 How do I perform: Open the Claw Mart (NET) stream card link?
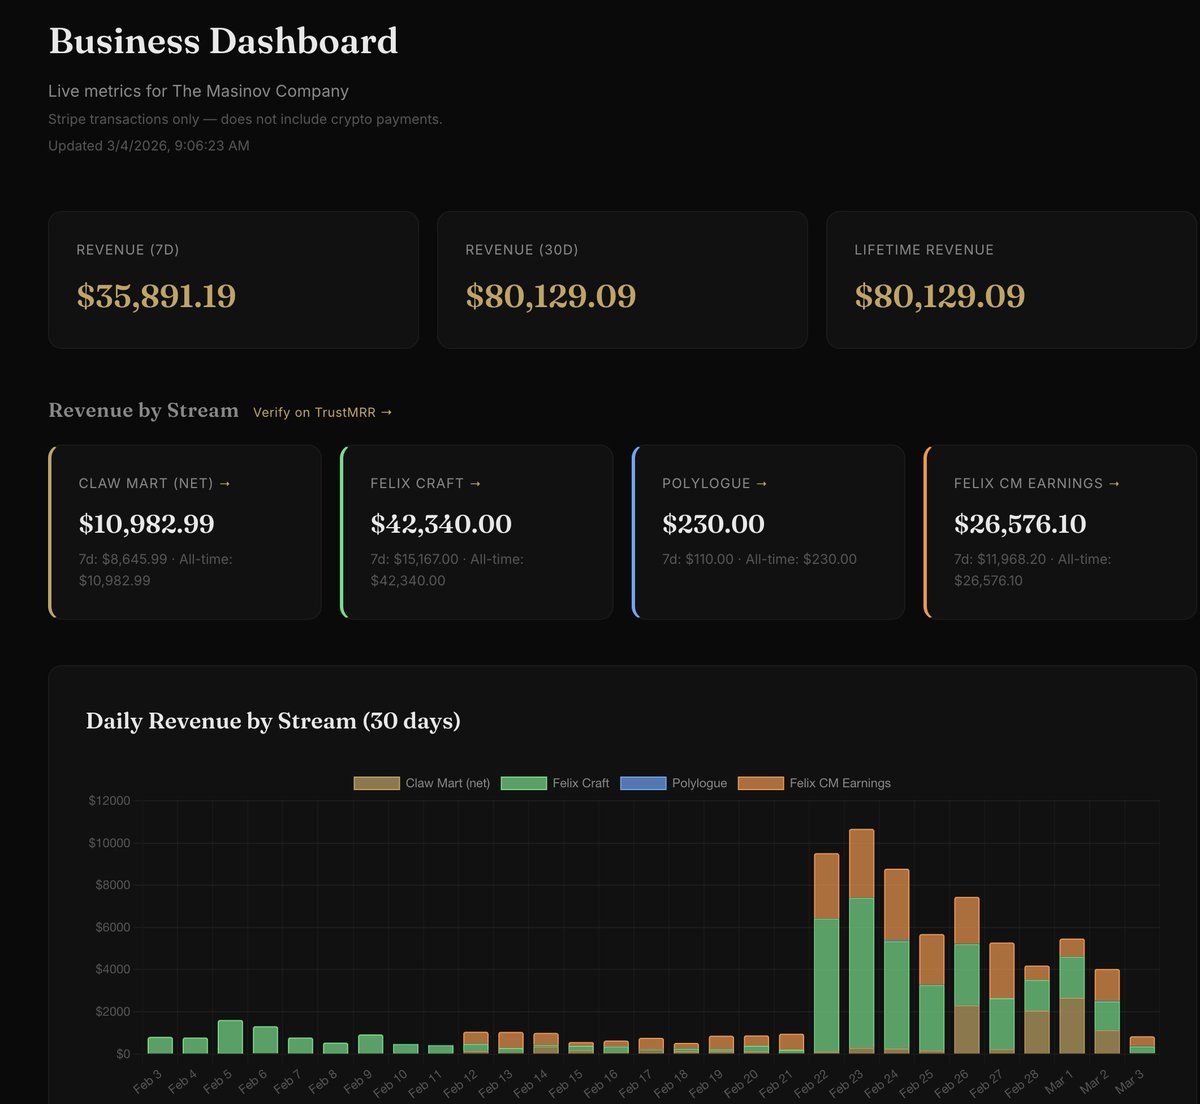(155, 483)
